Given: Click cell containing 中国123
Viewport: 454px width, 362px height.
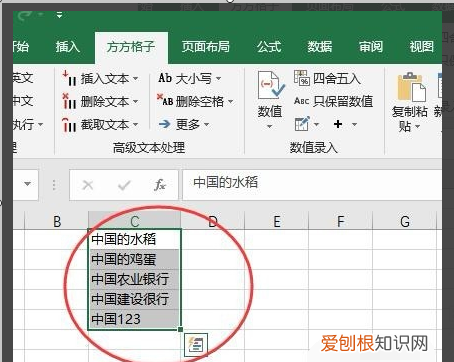Looking at the screenshot, I should [x=135, y=319].
